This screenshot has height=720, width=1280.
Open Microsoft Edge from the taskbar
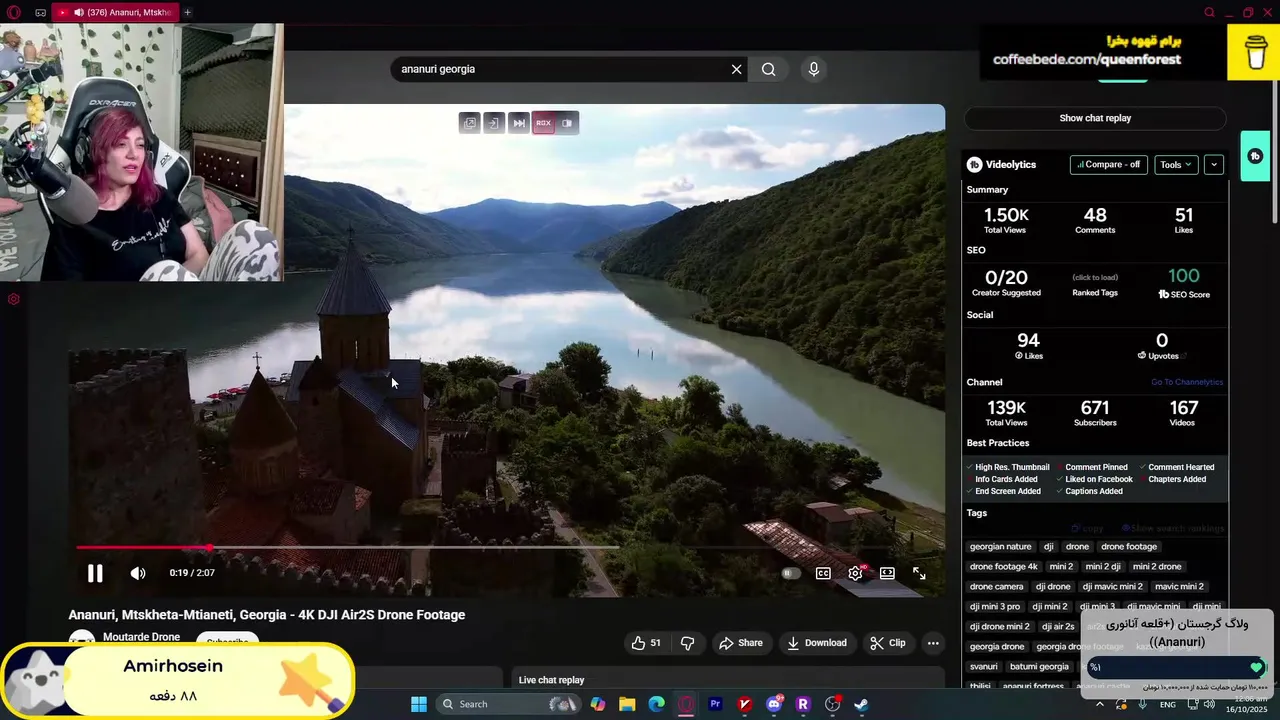pos(656,704)
